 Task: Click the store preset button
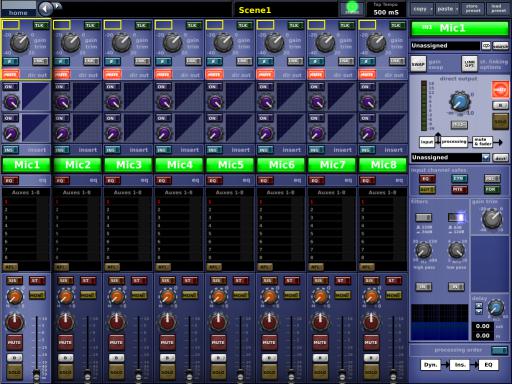pyautogui.click(x=473, y=9)
